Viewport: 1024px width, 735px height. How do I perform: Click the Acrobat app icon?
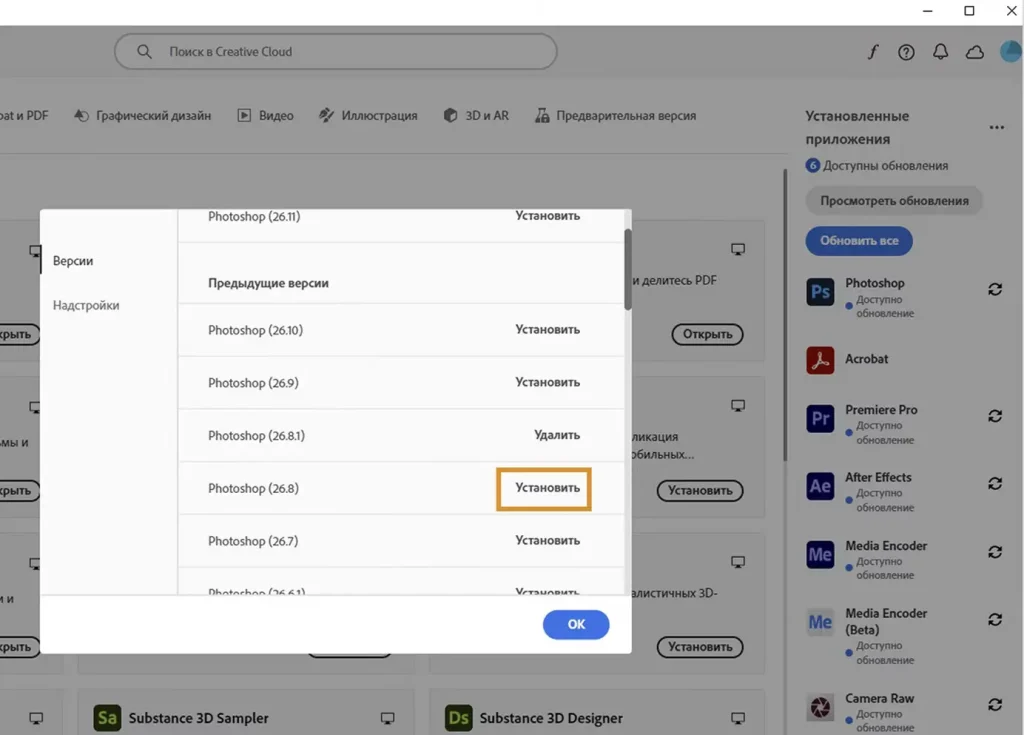point(820,360)
